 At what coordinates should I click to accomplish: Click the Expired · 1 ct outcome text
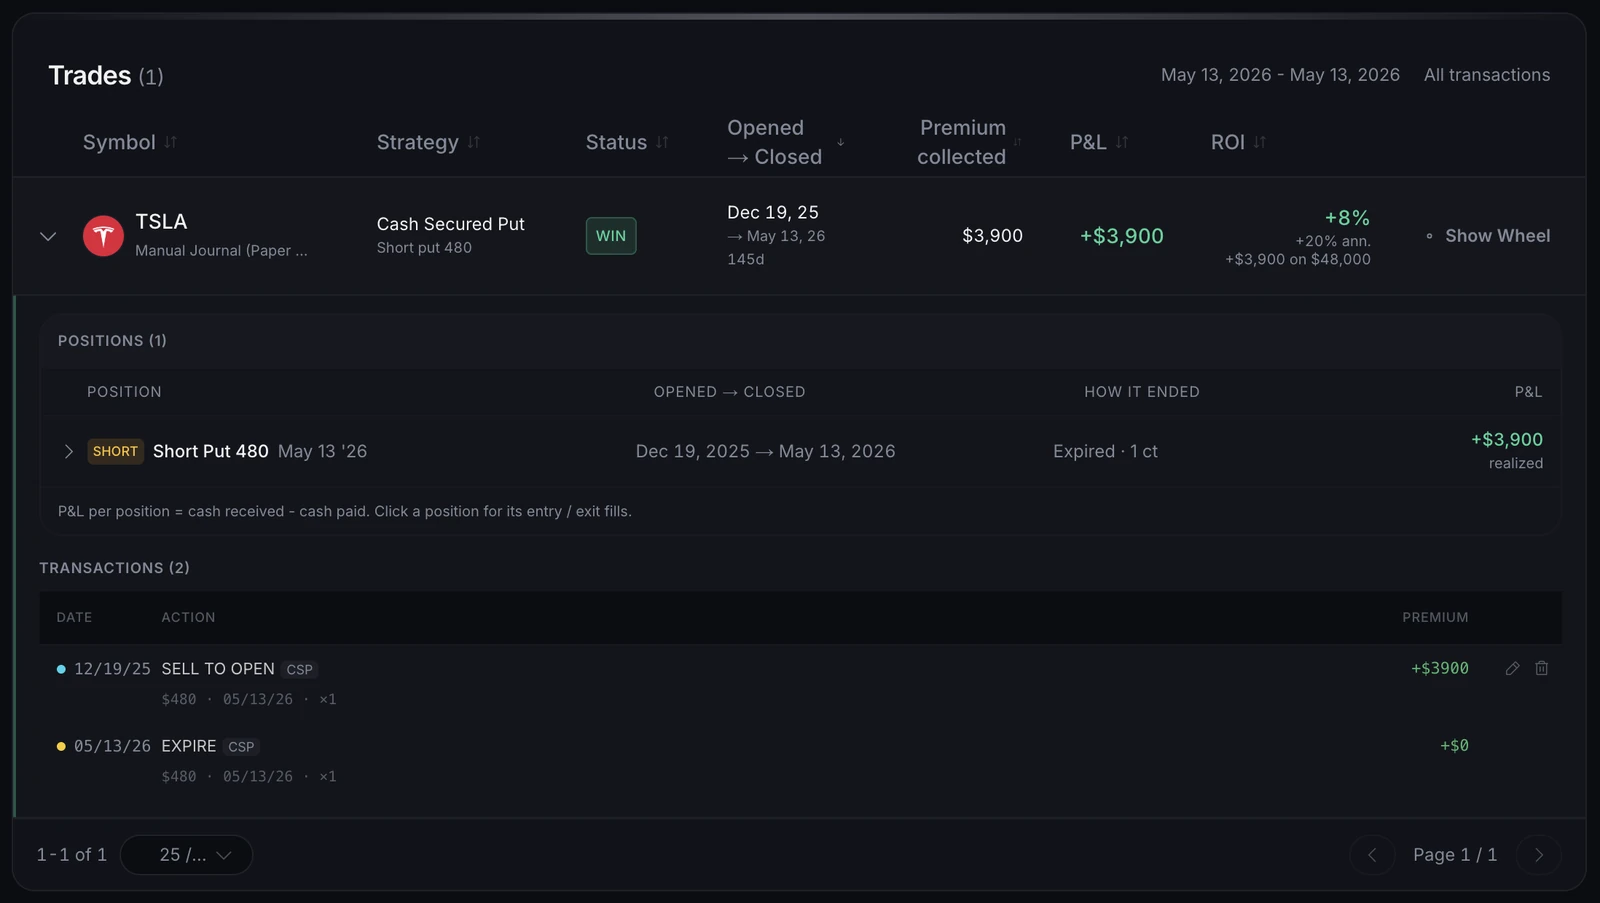click(1105, 452)
